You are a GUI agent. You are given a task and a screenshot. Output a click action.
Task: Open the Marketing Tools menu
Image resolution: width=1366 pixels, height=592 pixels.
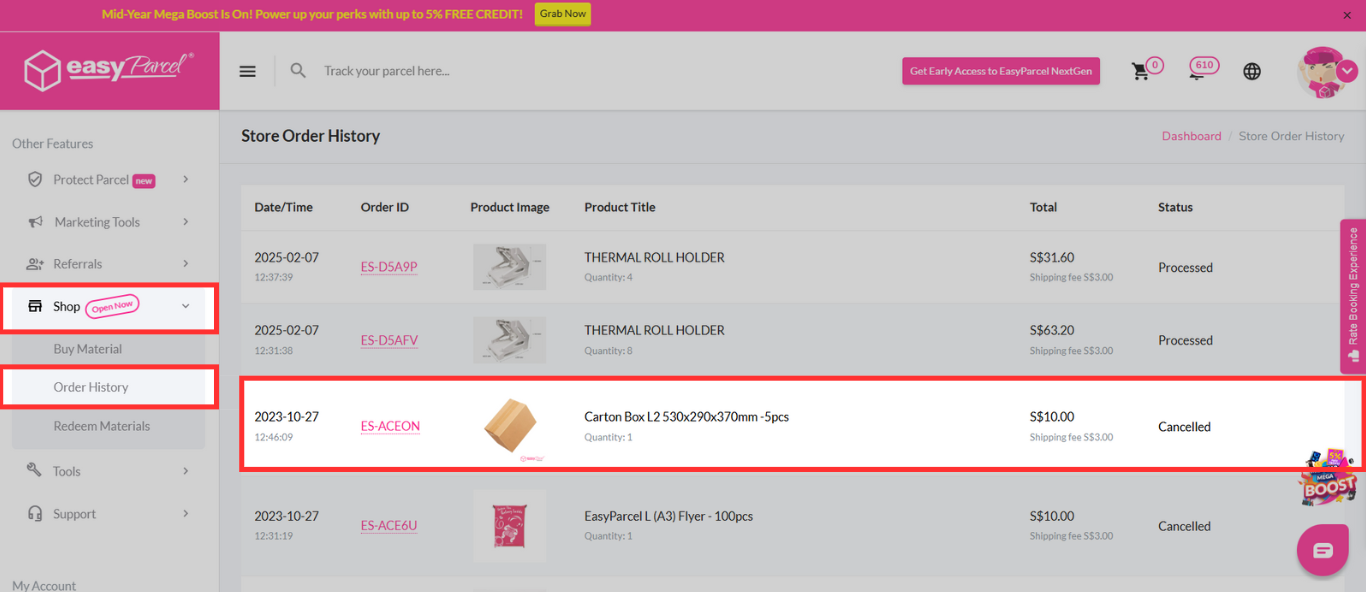(x=97, y=222)
